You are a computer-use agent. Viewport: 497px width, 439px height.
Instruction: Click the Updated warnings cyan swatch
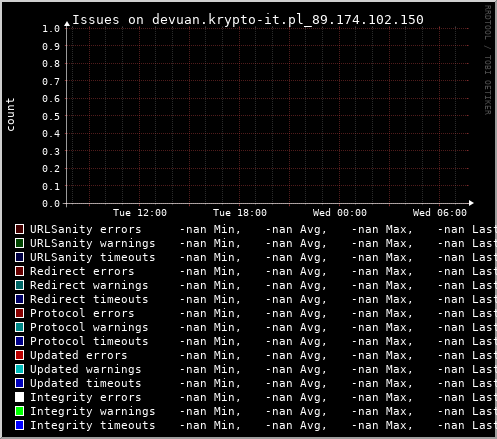coord(19,369)
